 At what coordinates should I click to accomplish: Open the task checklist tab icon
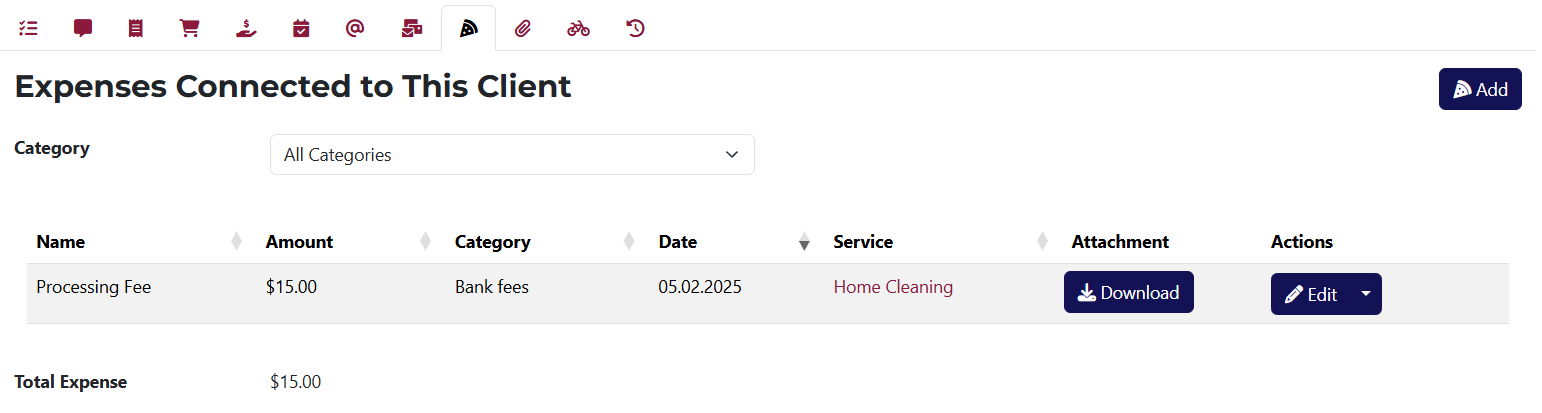pos(28,28)
